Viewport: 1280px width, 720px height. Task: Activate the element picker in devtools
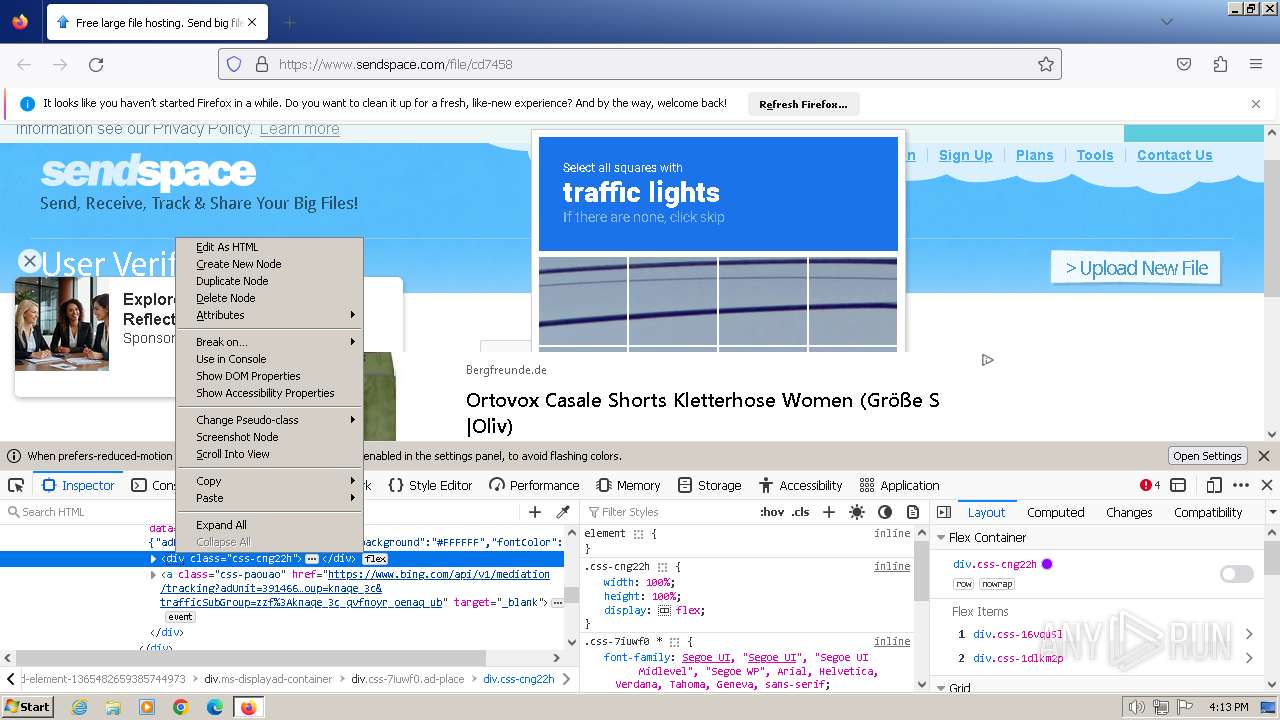pyautogui.click(x=16, y=485)
